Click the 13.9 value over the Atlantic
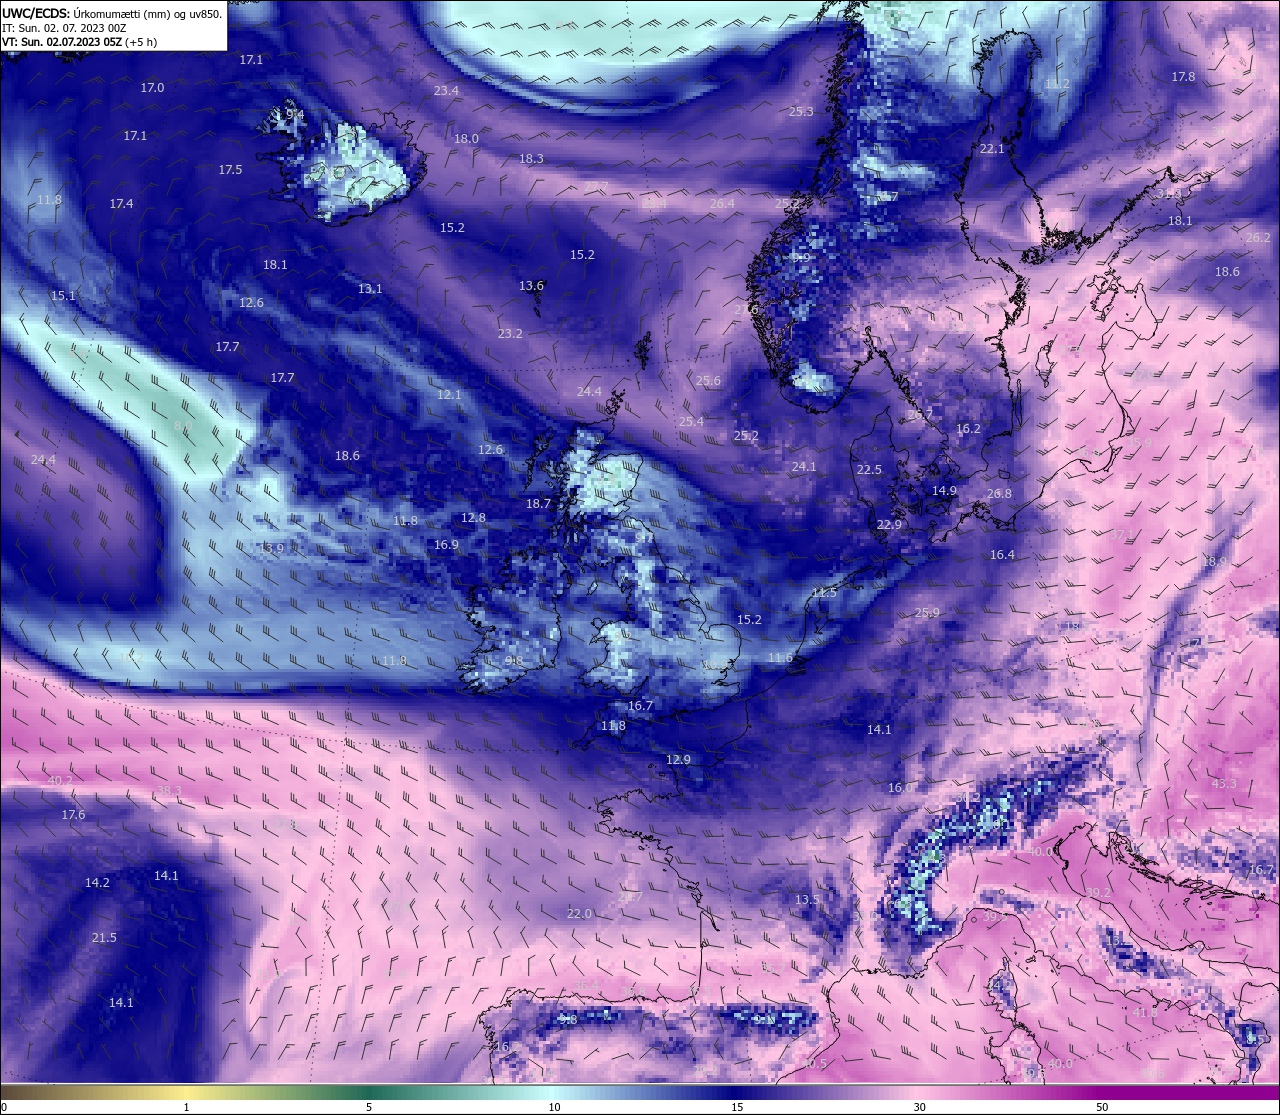Screen dimensions: 1280x1115 [x=271, y=549]
